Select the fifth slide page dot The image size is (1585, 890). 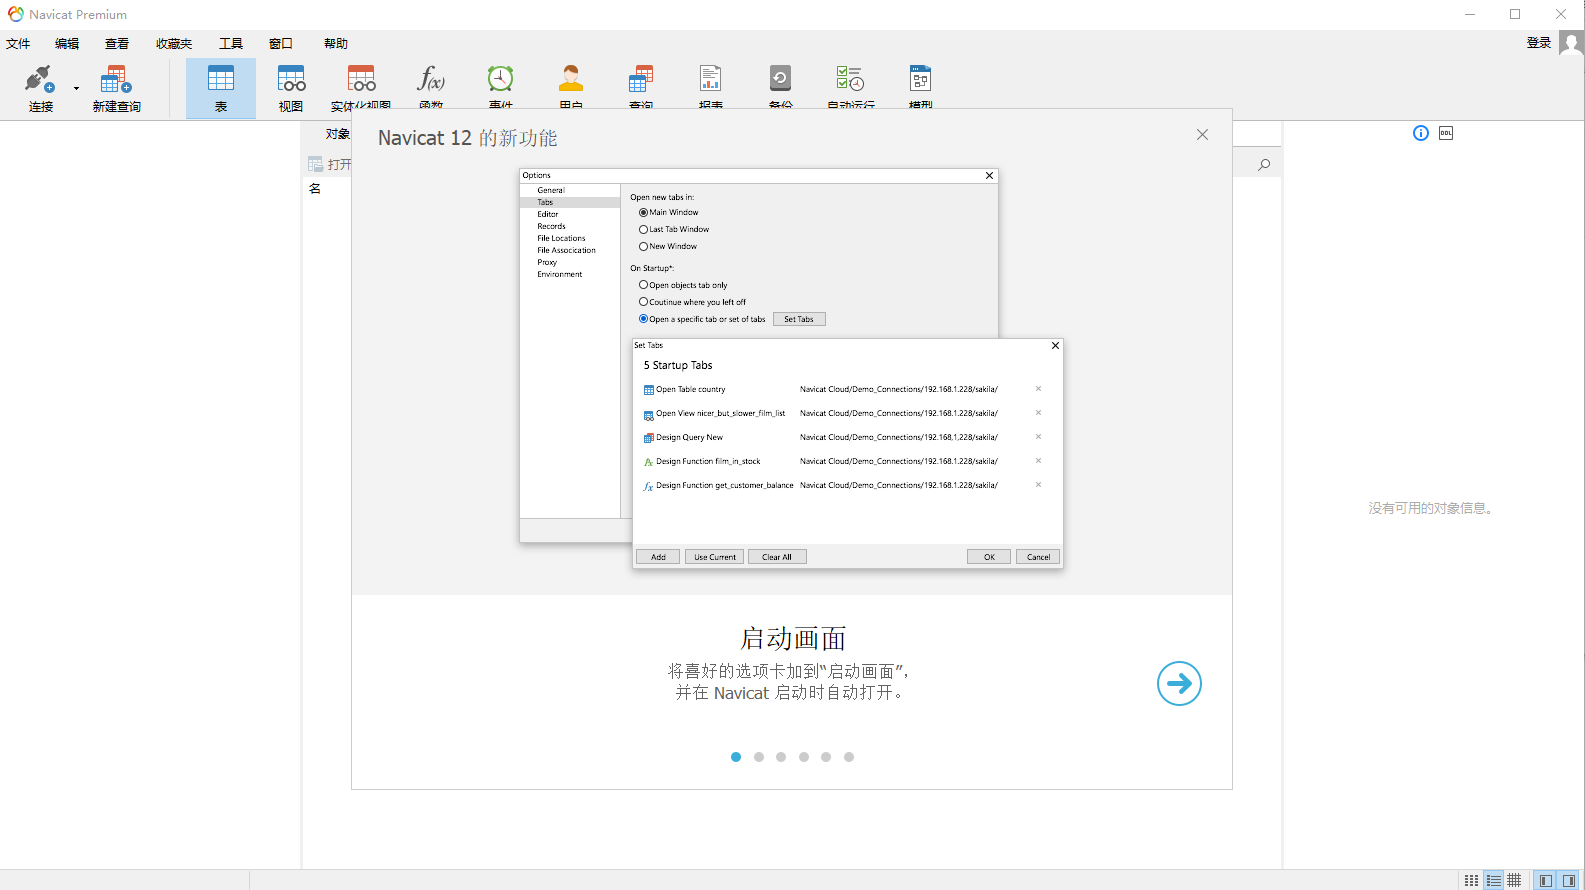coord(826,757)
